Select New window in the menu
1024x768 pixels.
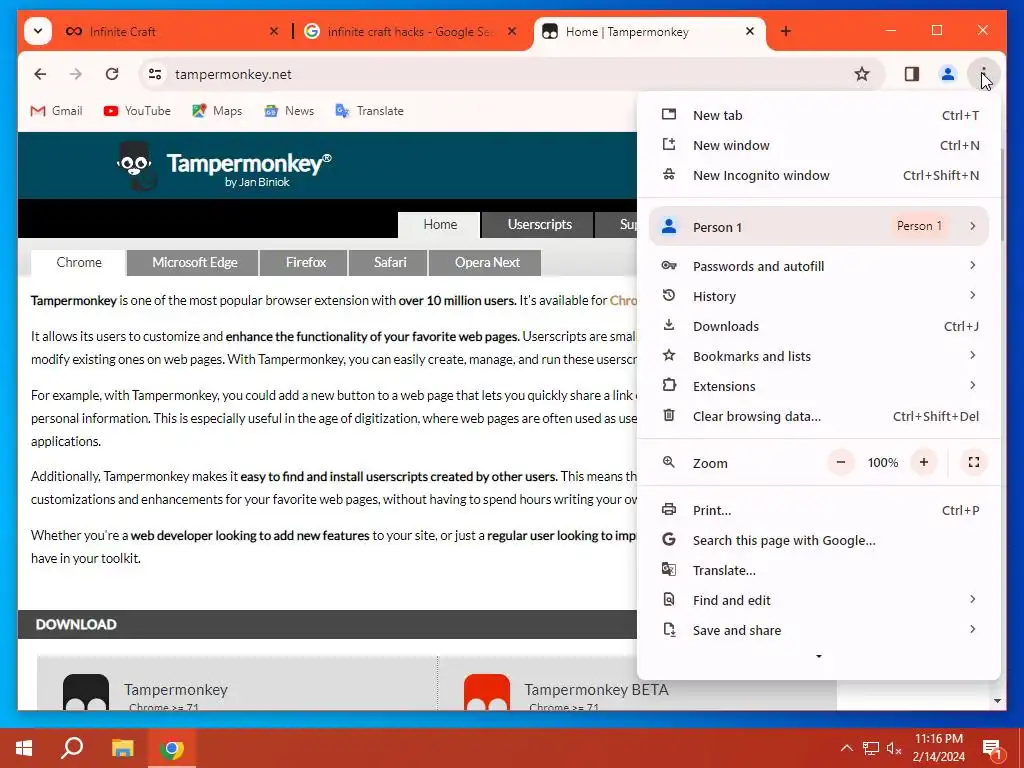pos(819,146)
